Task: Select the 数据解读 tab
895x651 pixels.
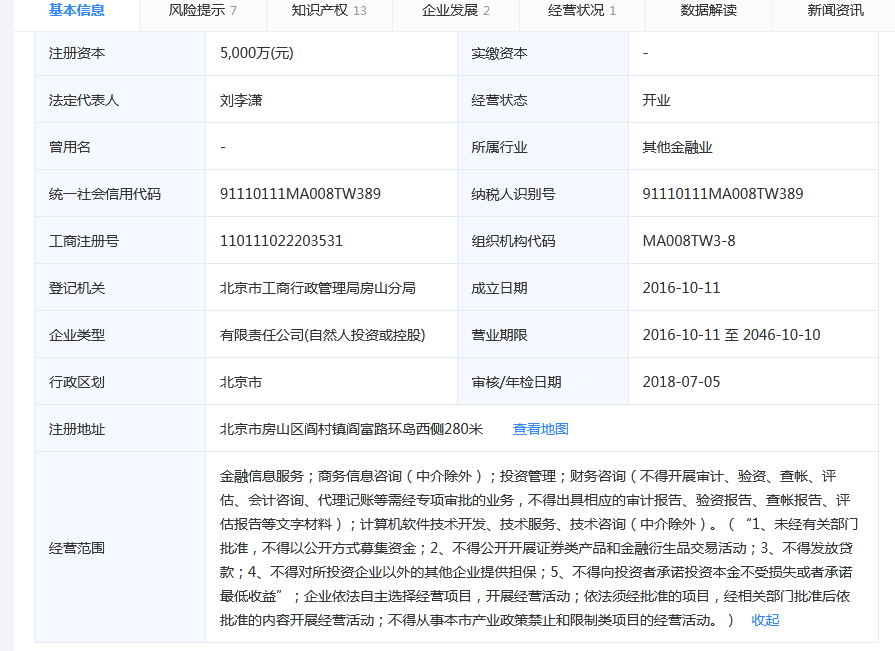Action: (x=708, y=10)
